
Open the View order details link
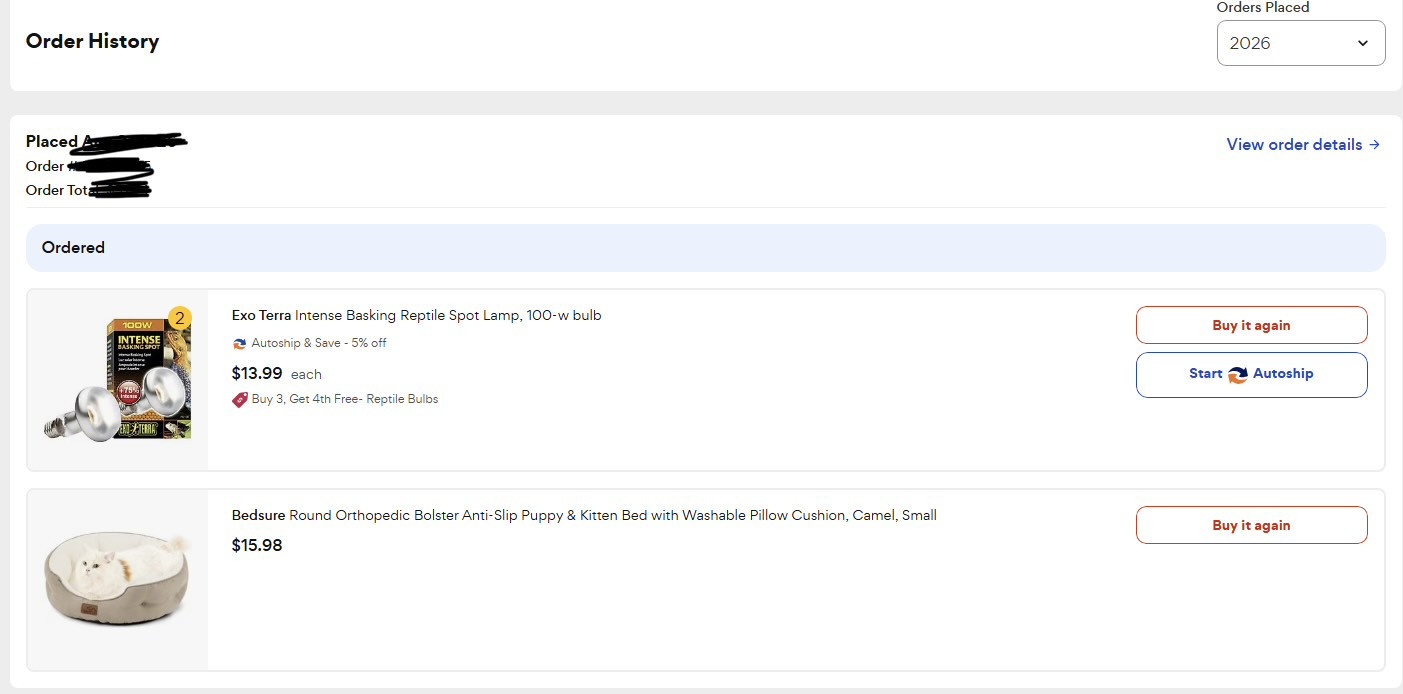1303,145
